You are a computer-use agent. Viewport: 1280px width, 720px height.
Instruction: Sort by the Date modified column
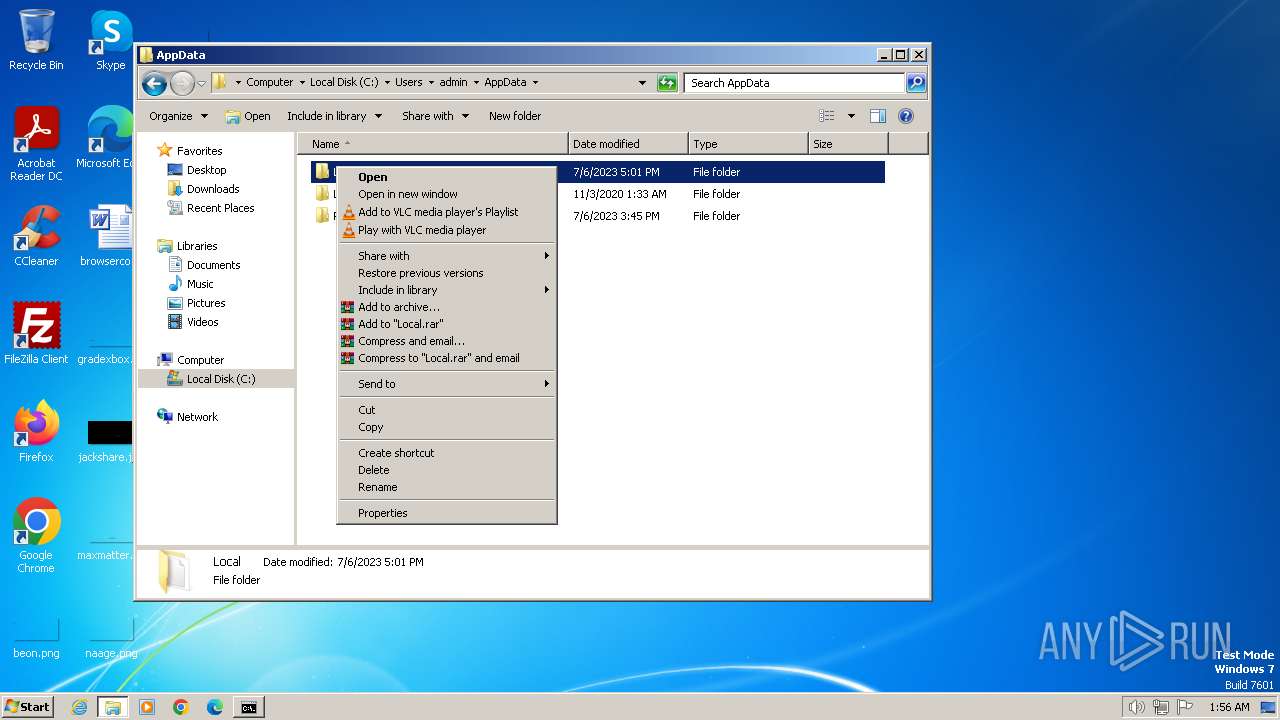628,144
